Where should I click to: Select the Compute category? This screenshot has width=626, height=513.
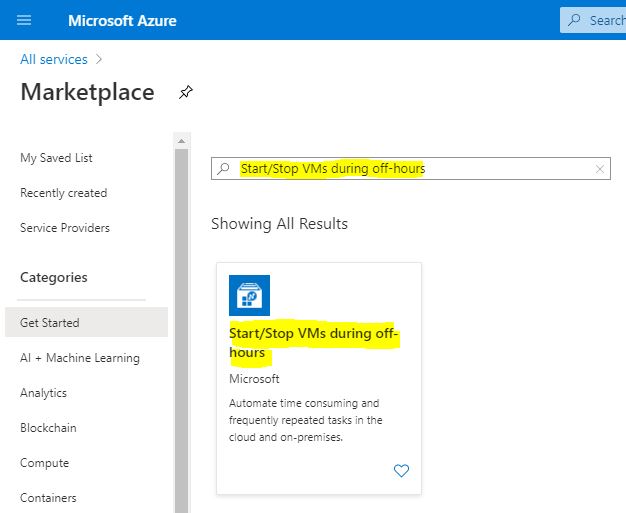(44, 463)
